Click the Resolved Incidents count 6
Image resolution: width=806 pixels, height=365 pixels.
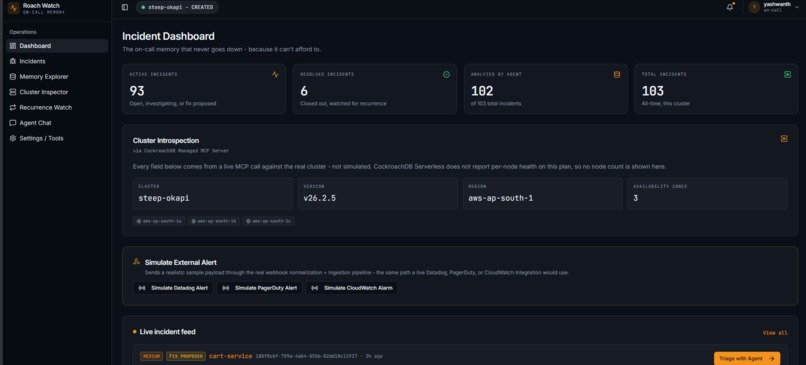coord(304,91)
